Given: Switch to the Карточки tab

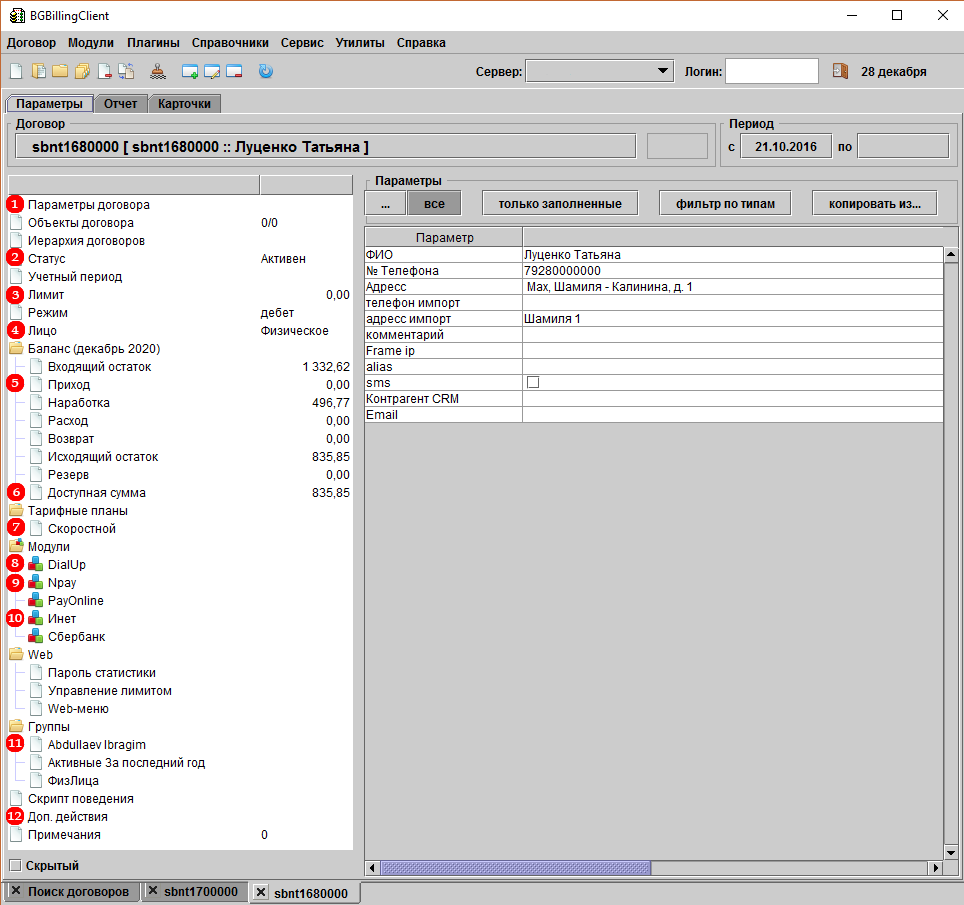Looking at the screenshot, I should pyautogui.click(x=184, y=104).
